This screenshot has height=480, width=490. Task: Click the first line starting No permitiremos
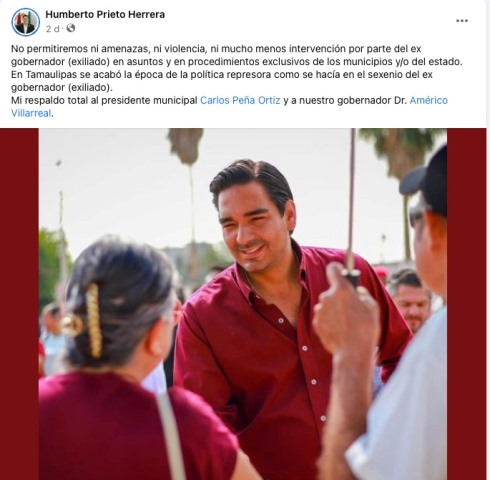tap(216, 49)
